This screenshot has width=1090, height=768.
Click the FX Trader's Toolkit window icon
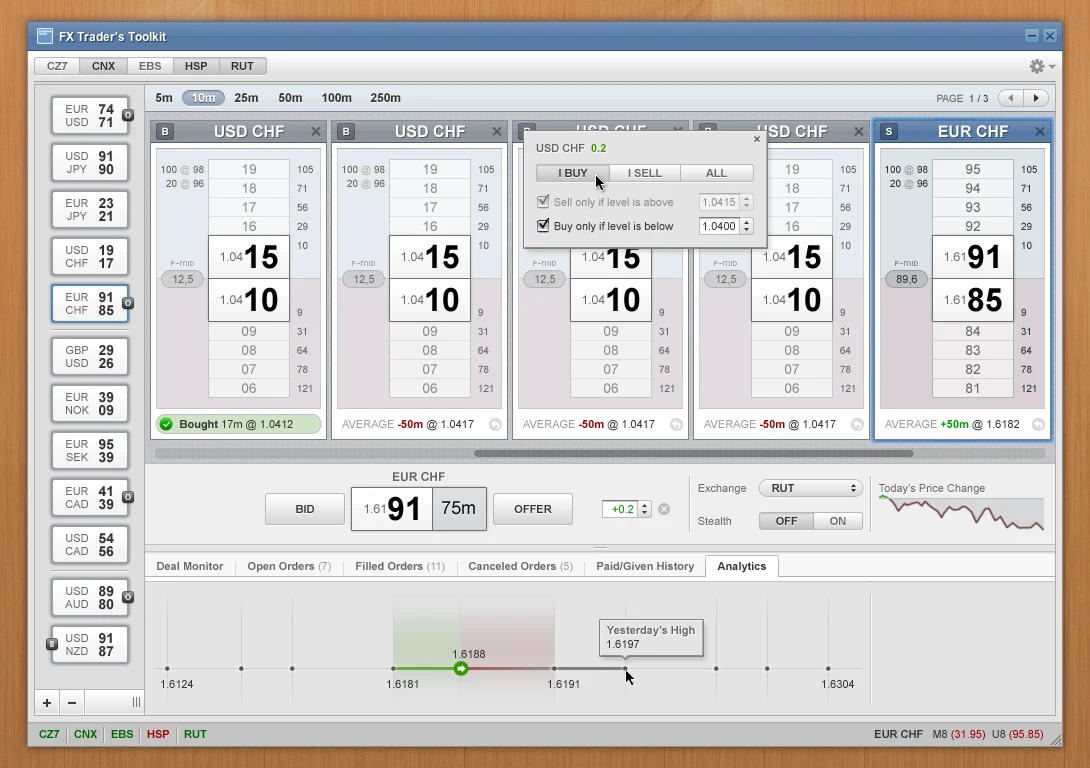click(x=44, y=35)
